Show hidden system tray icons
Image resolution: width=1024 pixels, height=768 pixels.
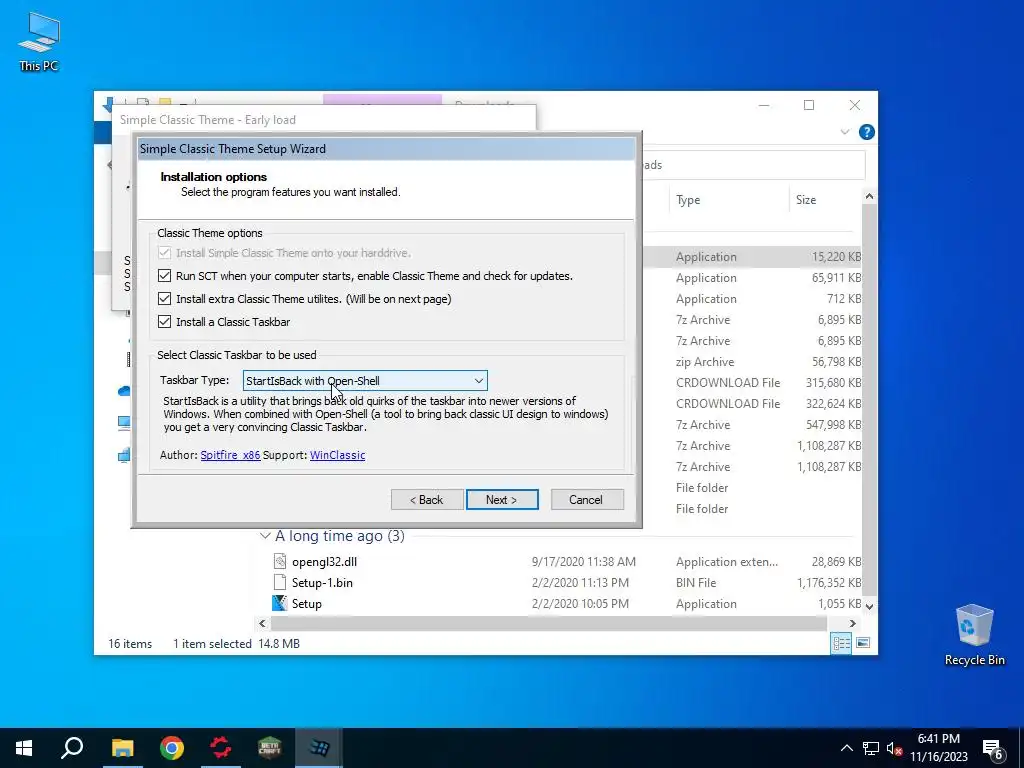point(846,748)
